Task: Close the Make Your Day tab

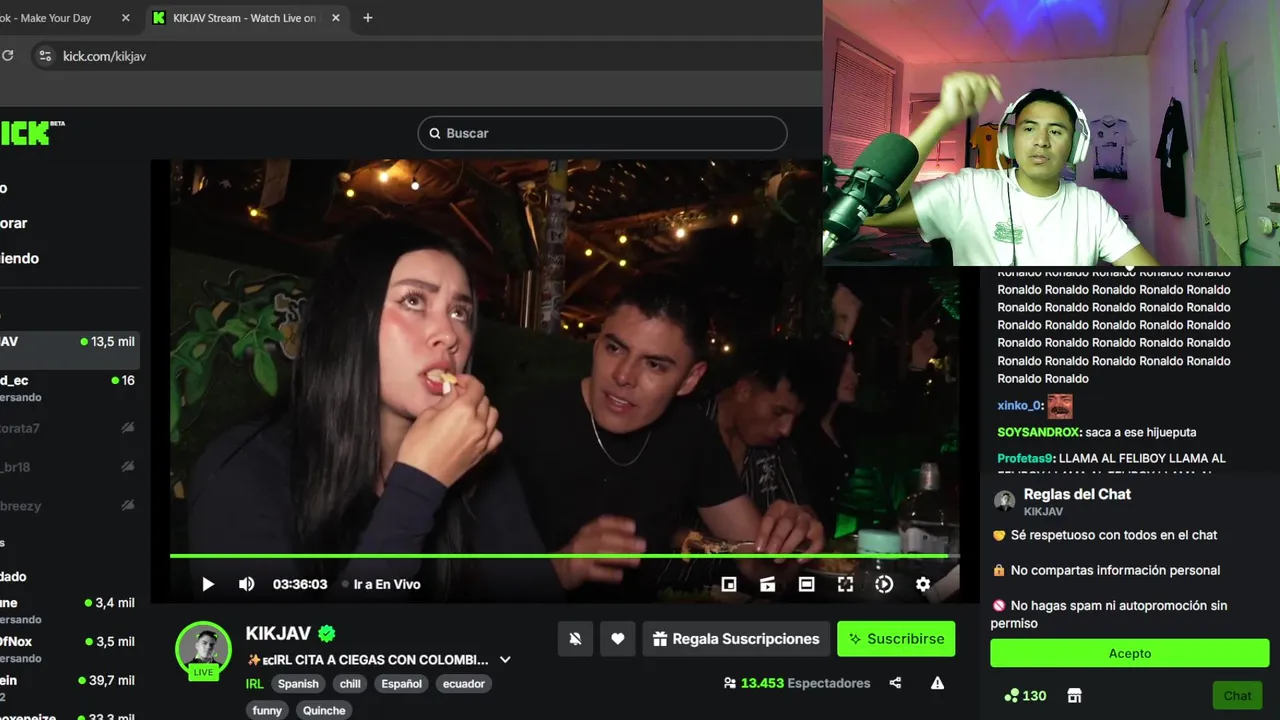Action: pos(125,18)
